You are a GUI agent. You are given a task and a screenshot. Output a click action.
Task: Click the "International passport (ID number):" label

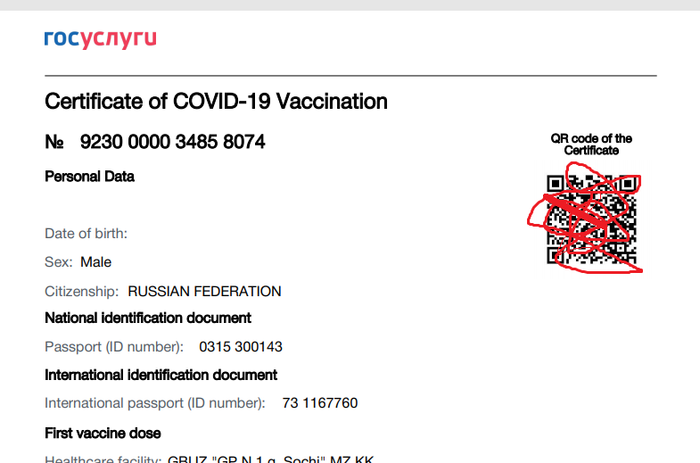(x=155, y=403)
